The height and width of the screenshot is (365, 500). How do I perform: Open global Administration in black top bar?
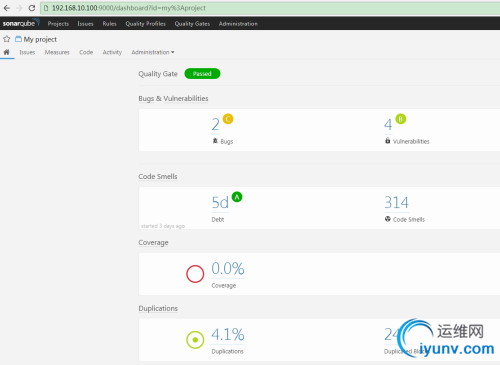[238, 24]
